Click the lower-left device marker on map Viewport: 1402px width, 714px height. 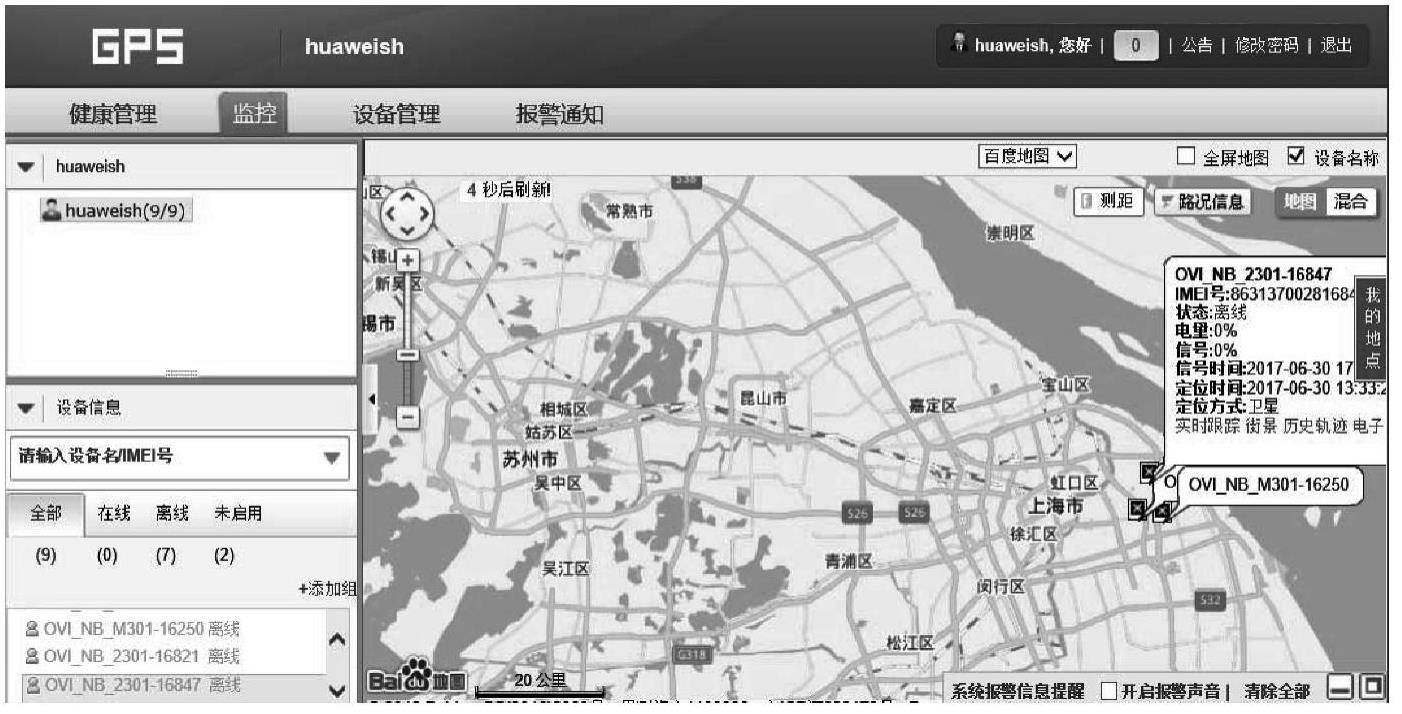(1137, 508)
